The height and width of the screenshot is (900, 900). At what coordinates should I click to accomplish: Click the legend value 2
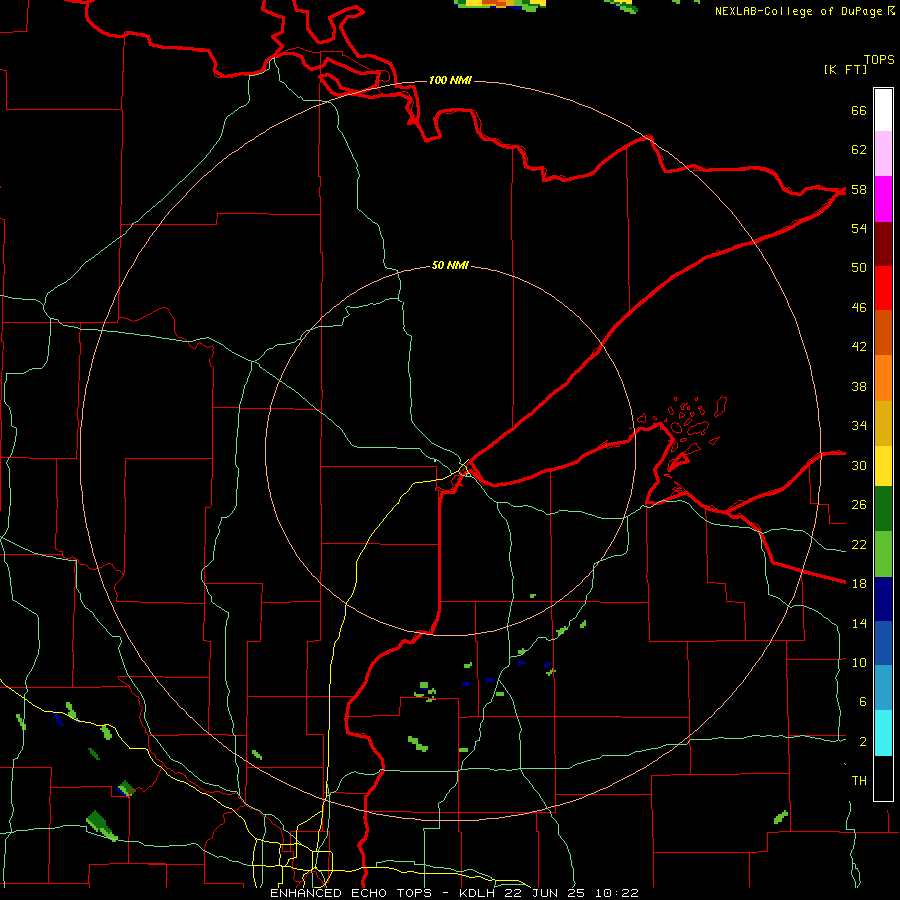(863, 742)
